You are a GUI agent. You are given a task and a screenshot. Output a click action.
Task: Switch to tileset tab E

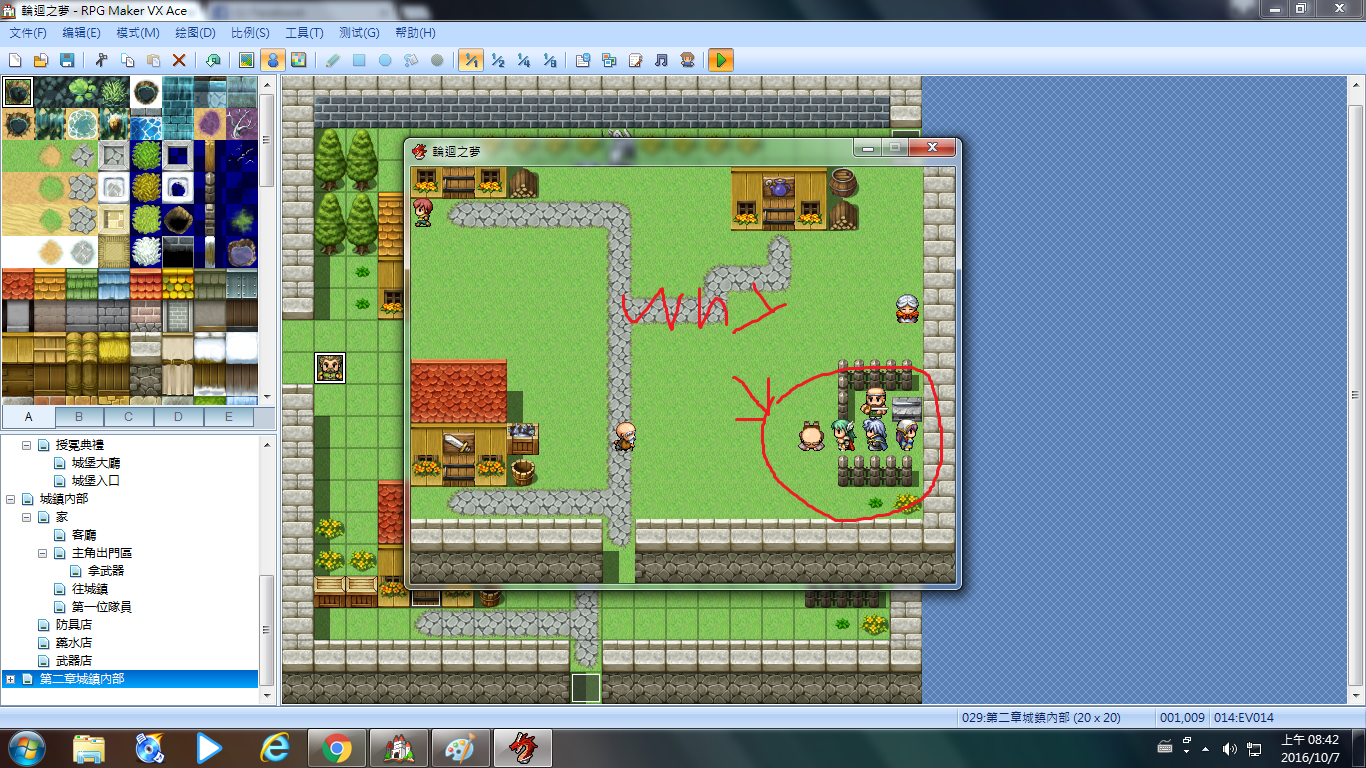(229, 417)
